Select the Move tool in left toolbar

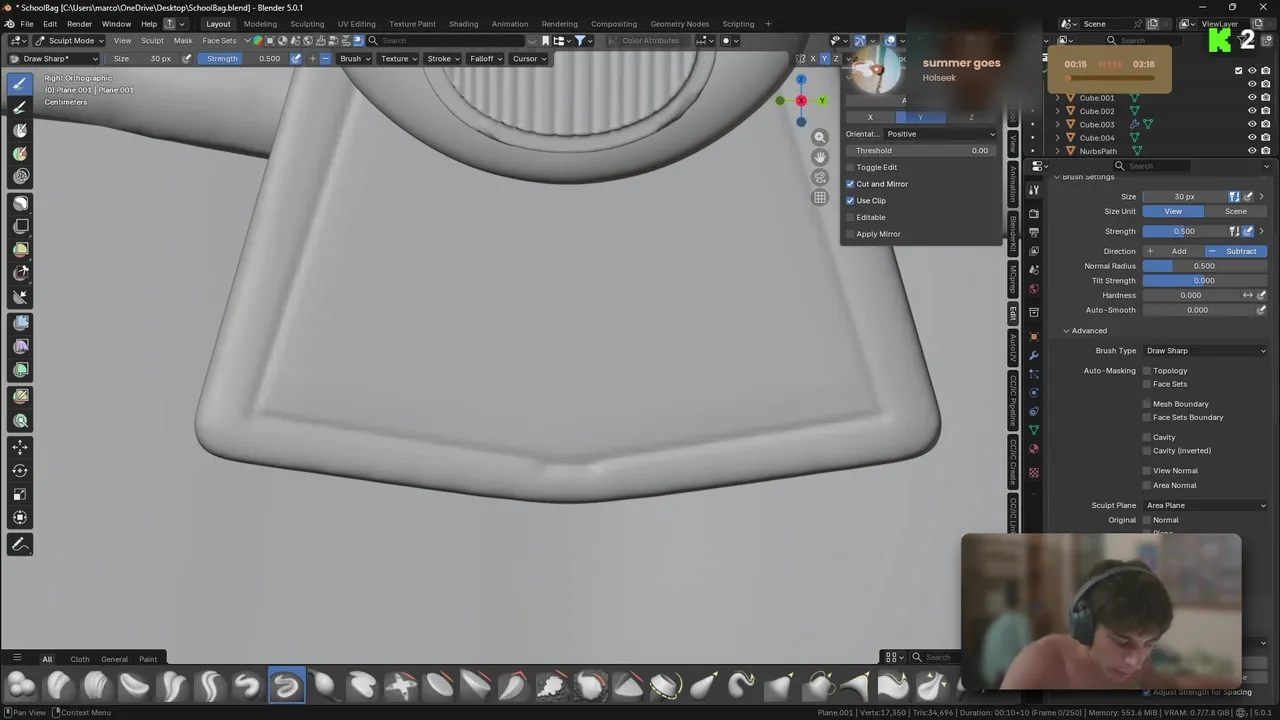tap(20, 447)
